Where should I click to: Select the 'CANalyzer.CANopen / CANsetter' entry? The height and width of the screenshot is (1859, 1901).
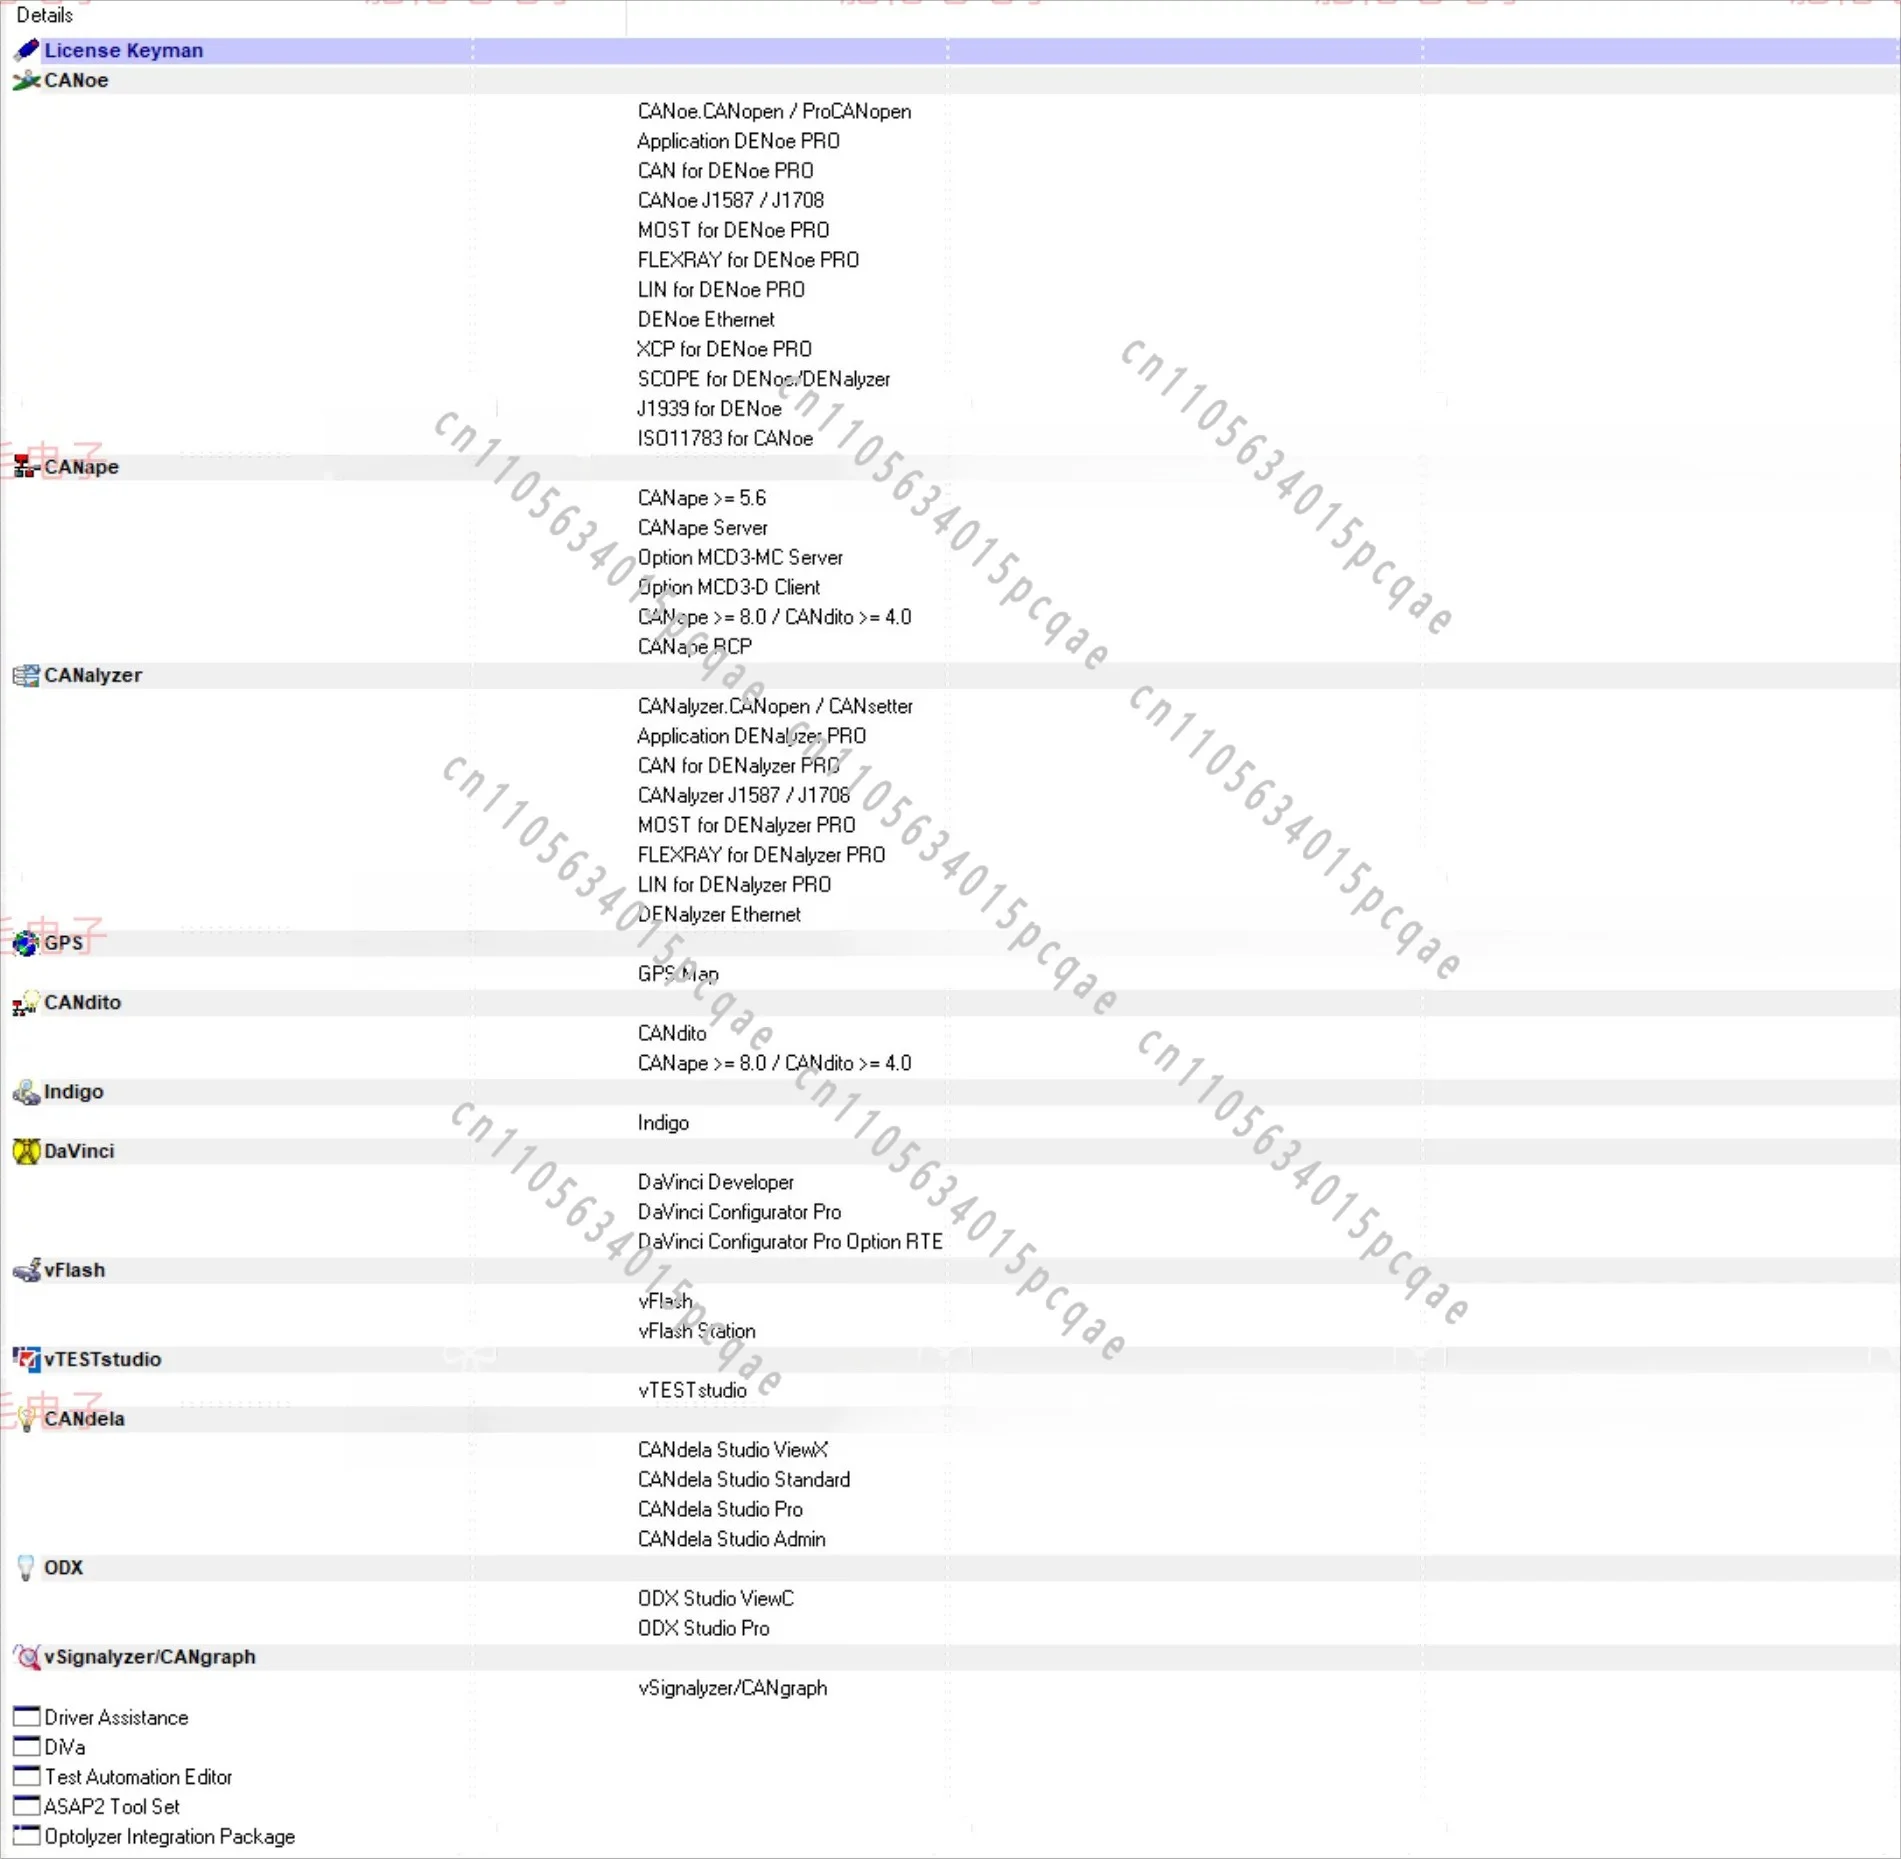[775, 706]
